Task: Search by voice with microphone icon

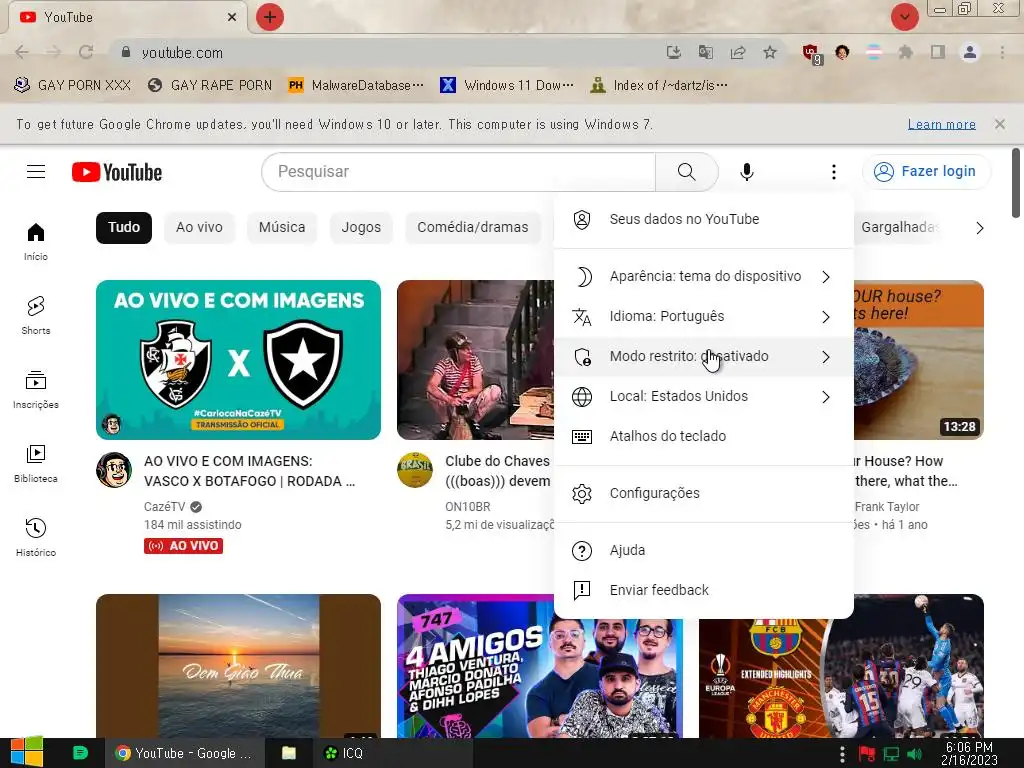Action: 746,172
